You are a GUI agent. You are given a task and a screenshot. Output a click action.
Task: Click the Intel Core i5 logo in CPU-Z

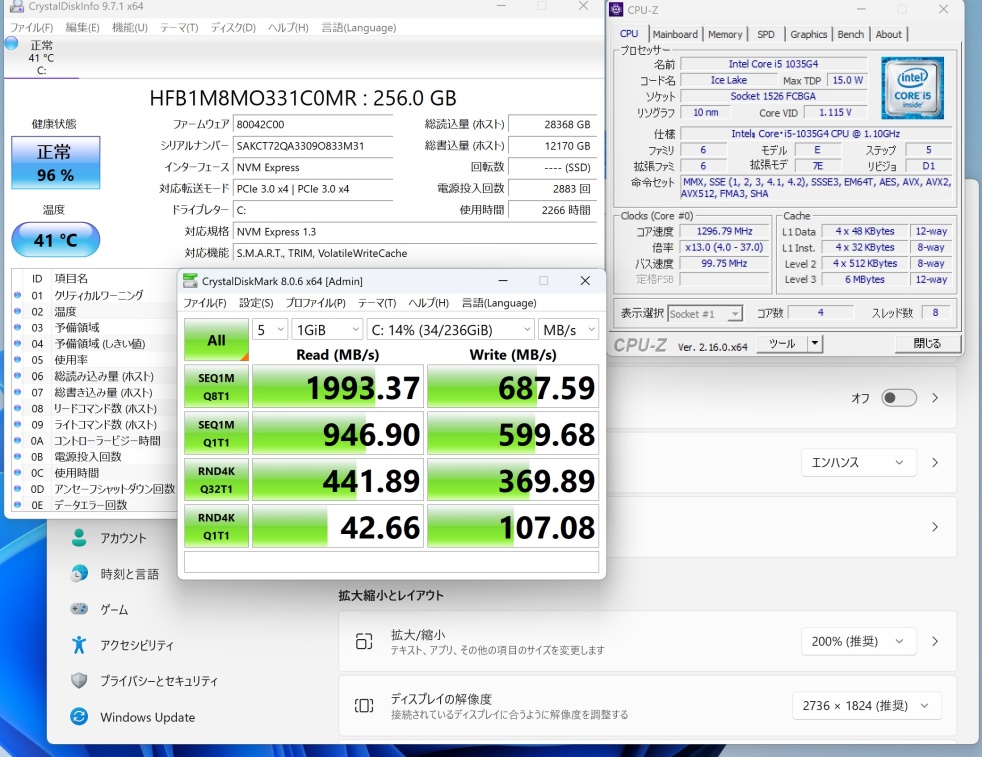912,89
